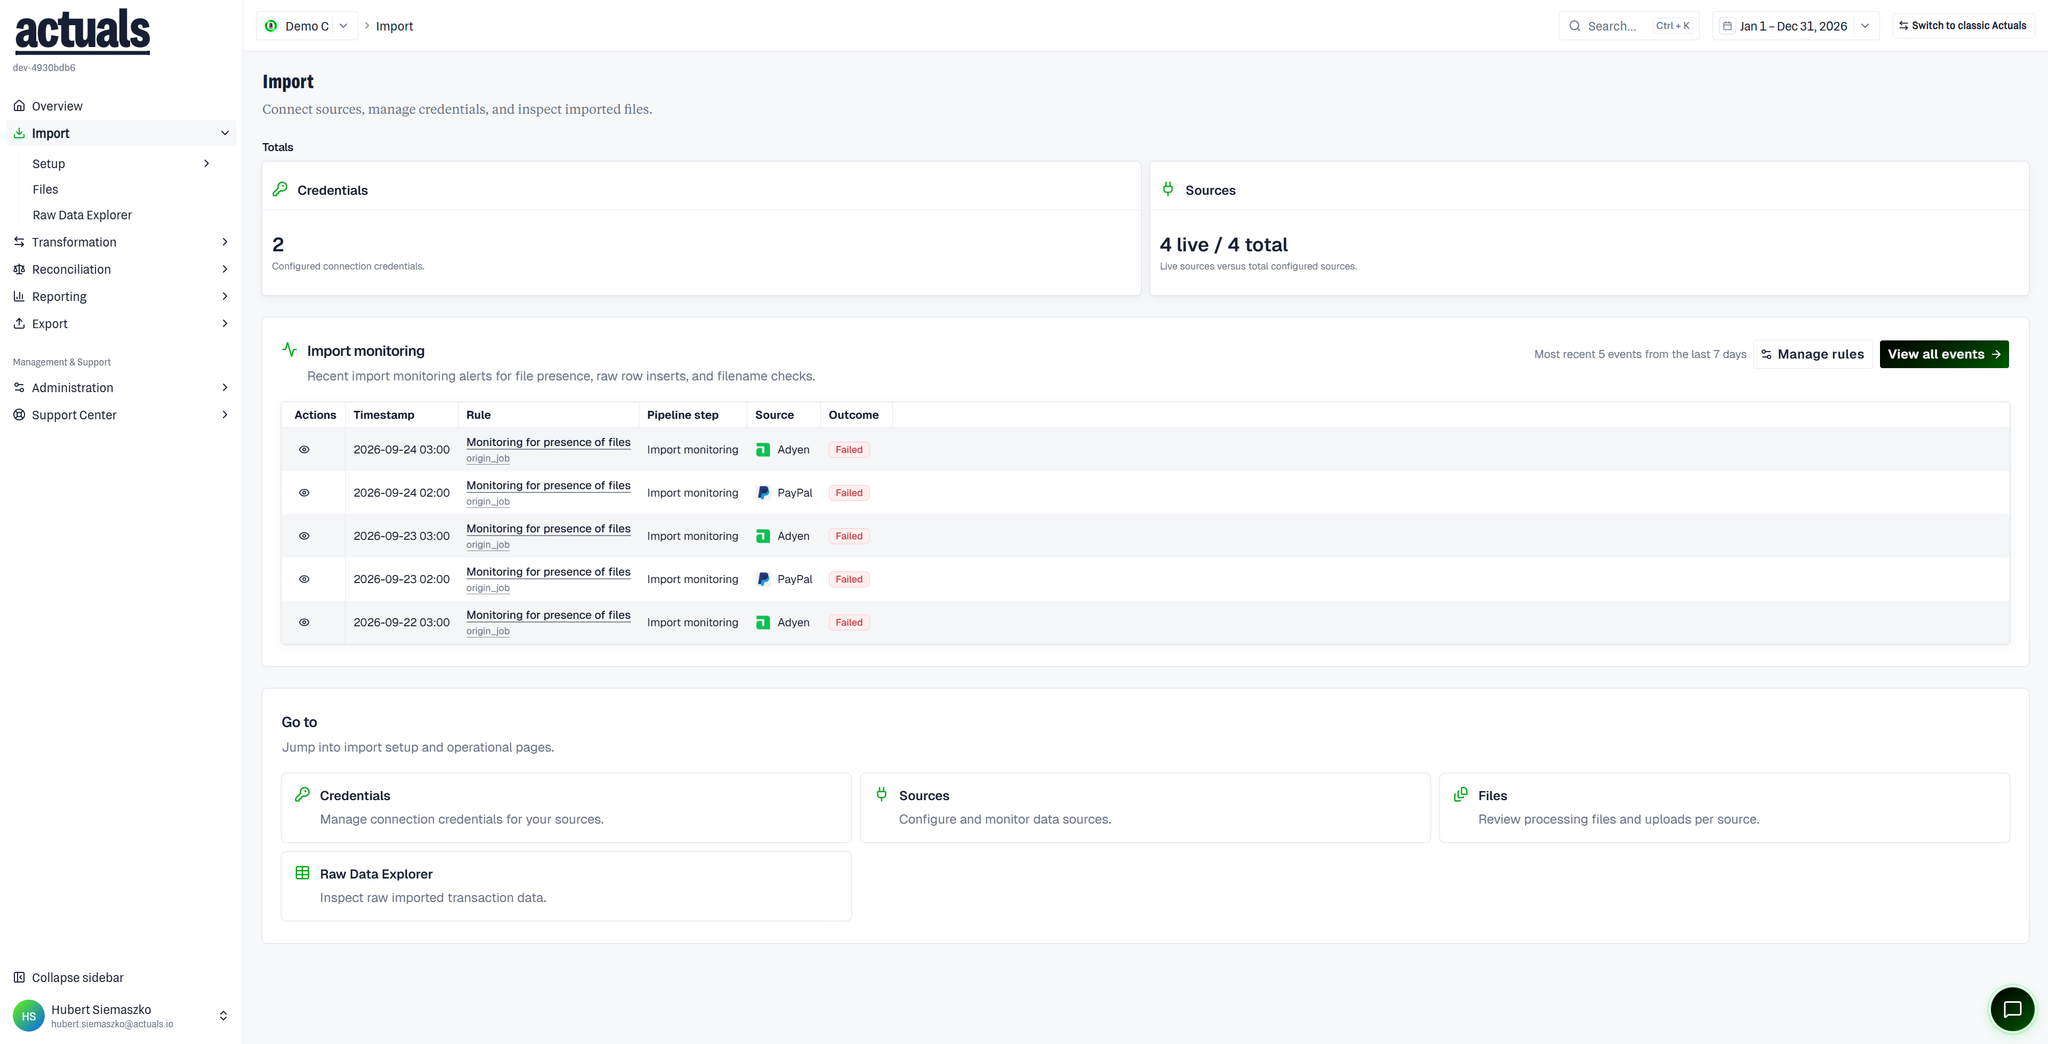Click the PayPal logo in the 2026-09-24 row

(763, 493)
